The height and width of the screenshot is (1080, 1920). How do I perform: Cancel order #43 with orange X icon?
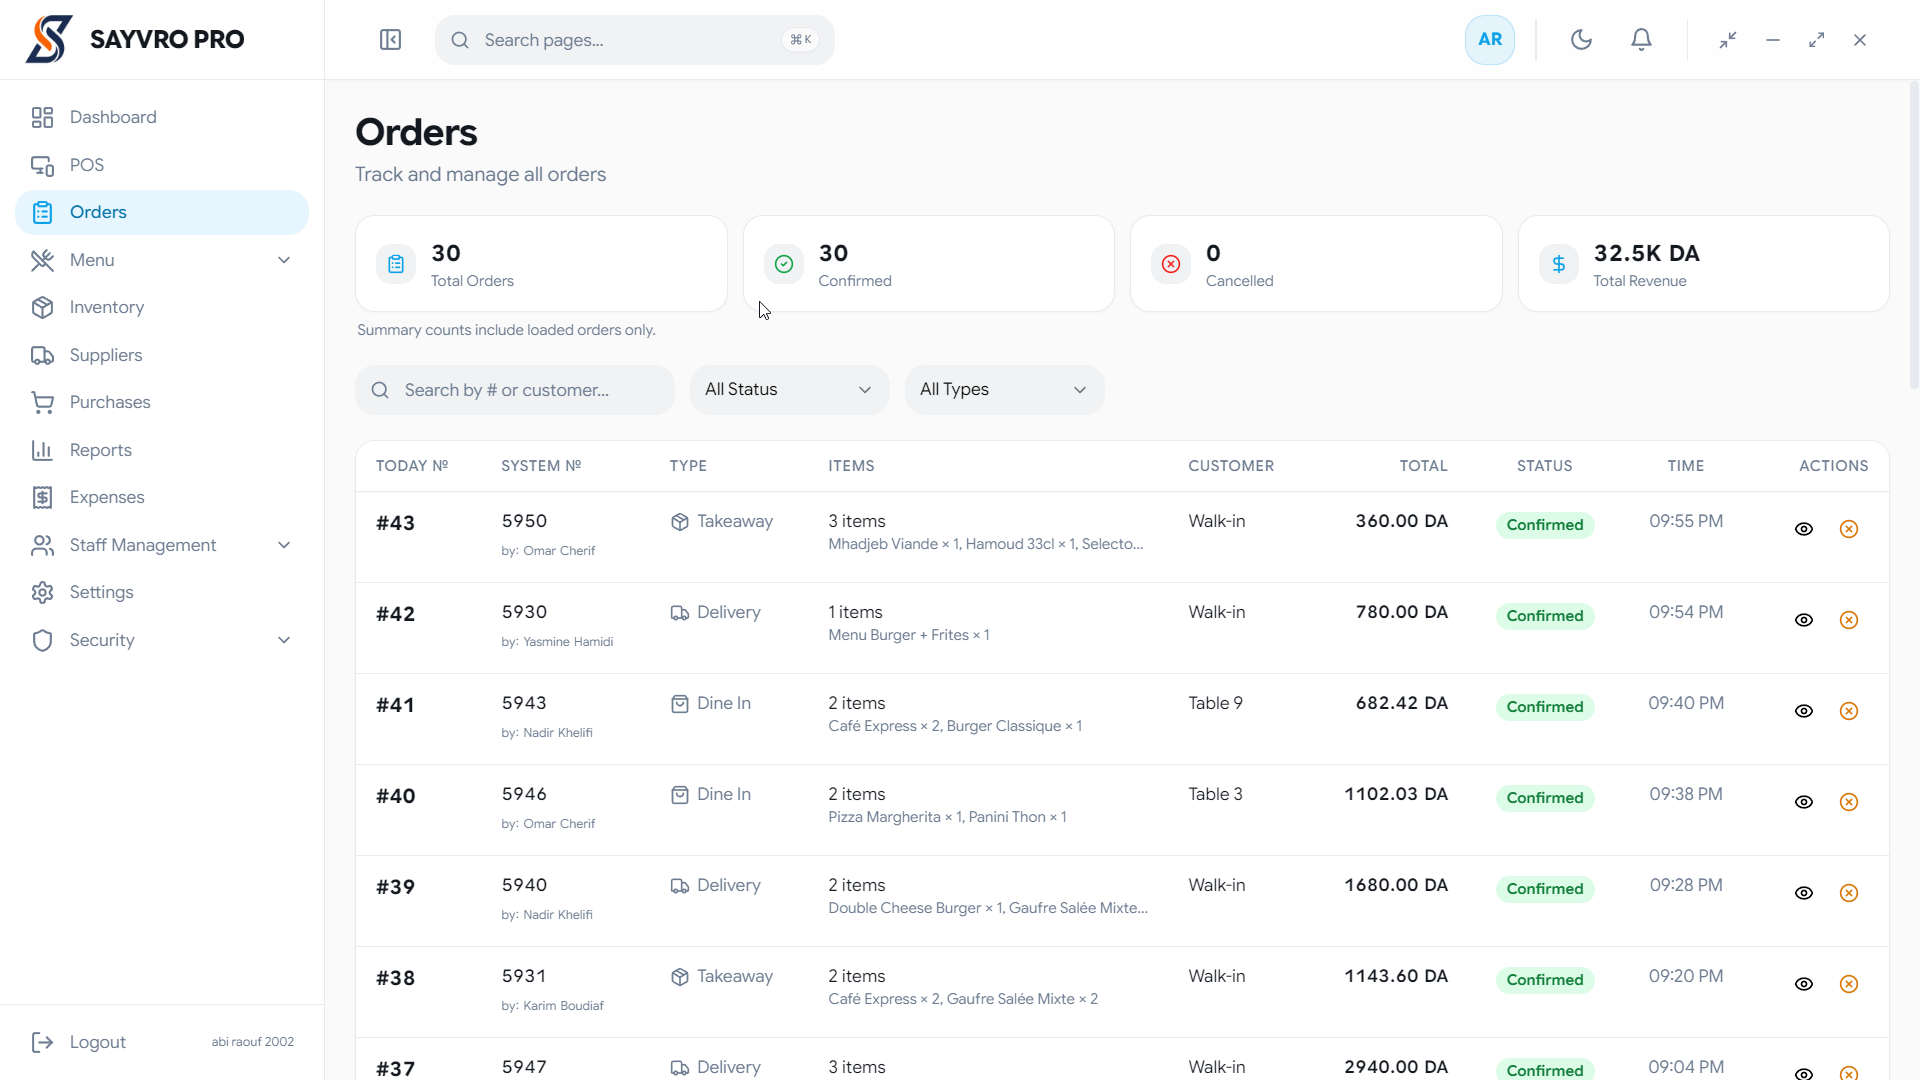click(x=1849, y=529)
